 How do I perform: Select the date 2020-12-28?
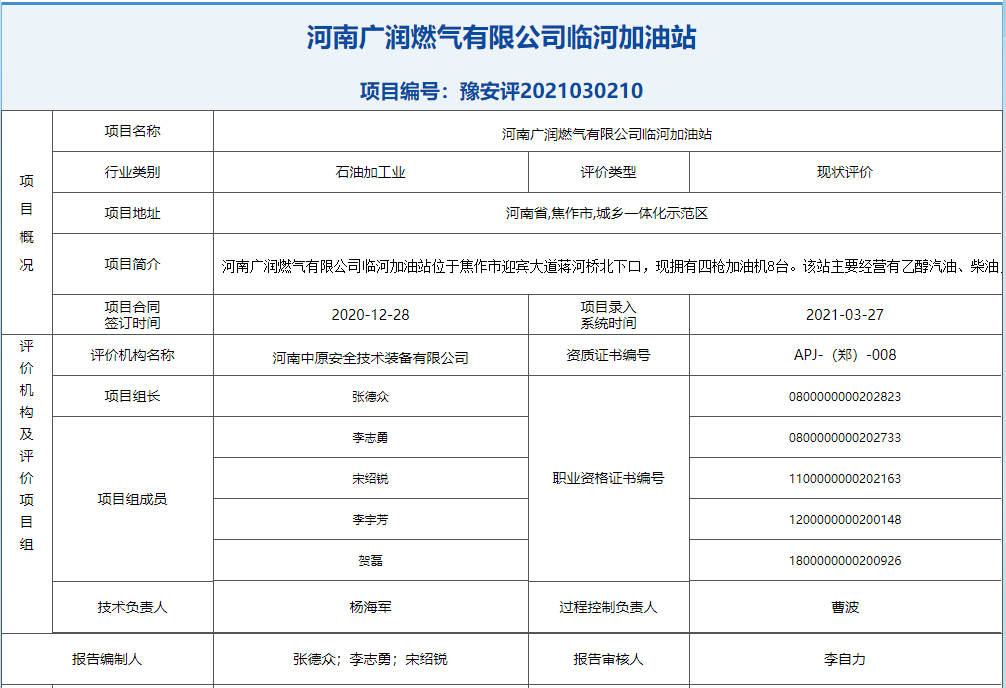(371, 314)
